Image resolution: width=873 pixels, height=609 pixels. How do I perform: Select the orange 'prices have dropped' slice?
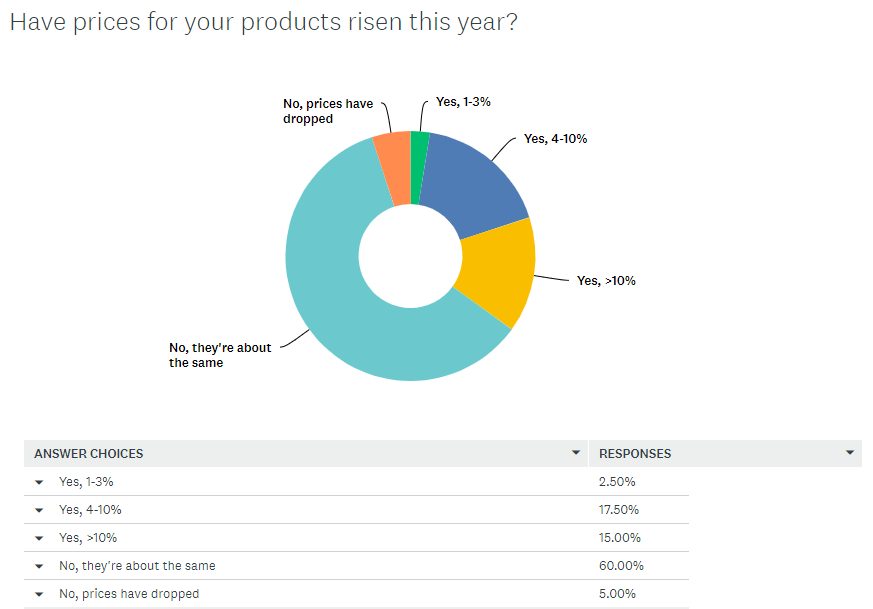tap(394, 168)
